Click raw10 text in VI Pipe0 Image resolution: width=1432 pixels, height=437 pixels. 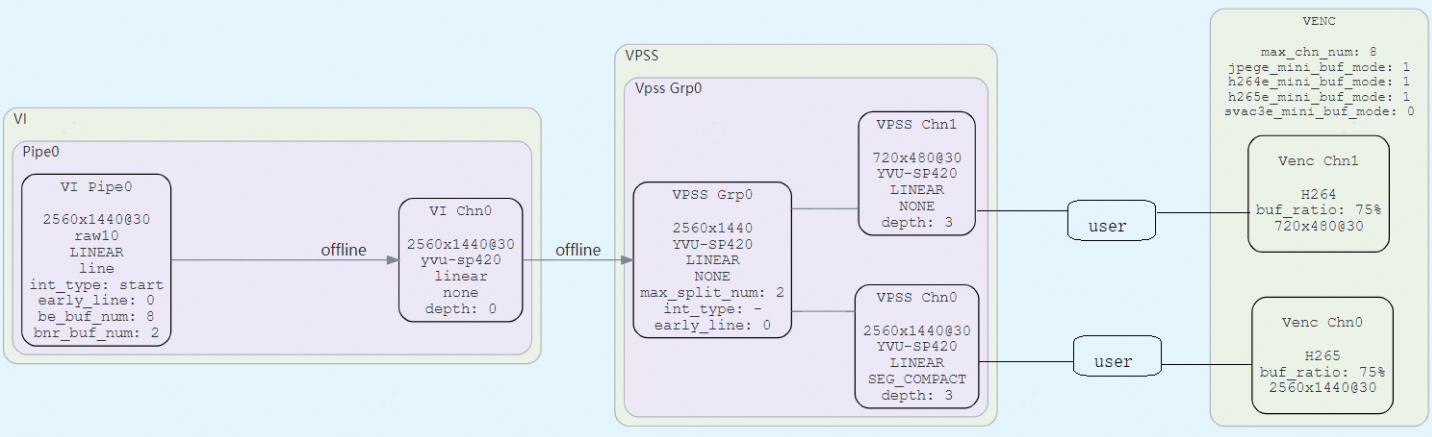coord(96,237)
